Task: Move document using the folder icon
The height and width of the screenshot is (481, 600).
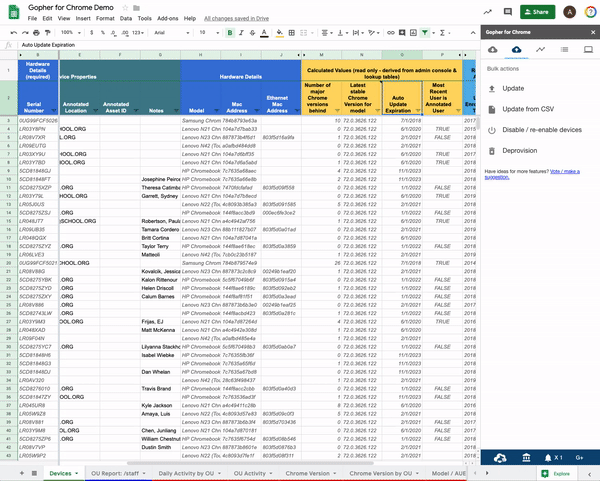Action: click(136, 8)
